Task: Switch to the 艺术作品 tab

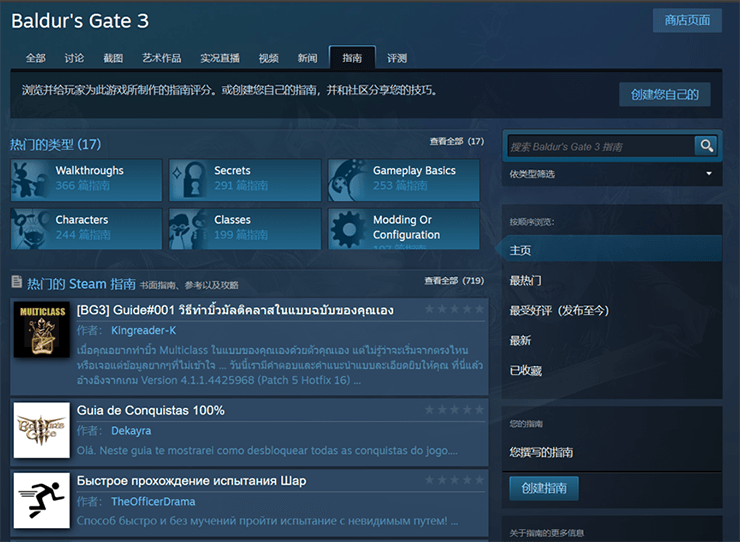Action: tap(162, 58)
